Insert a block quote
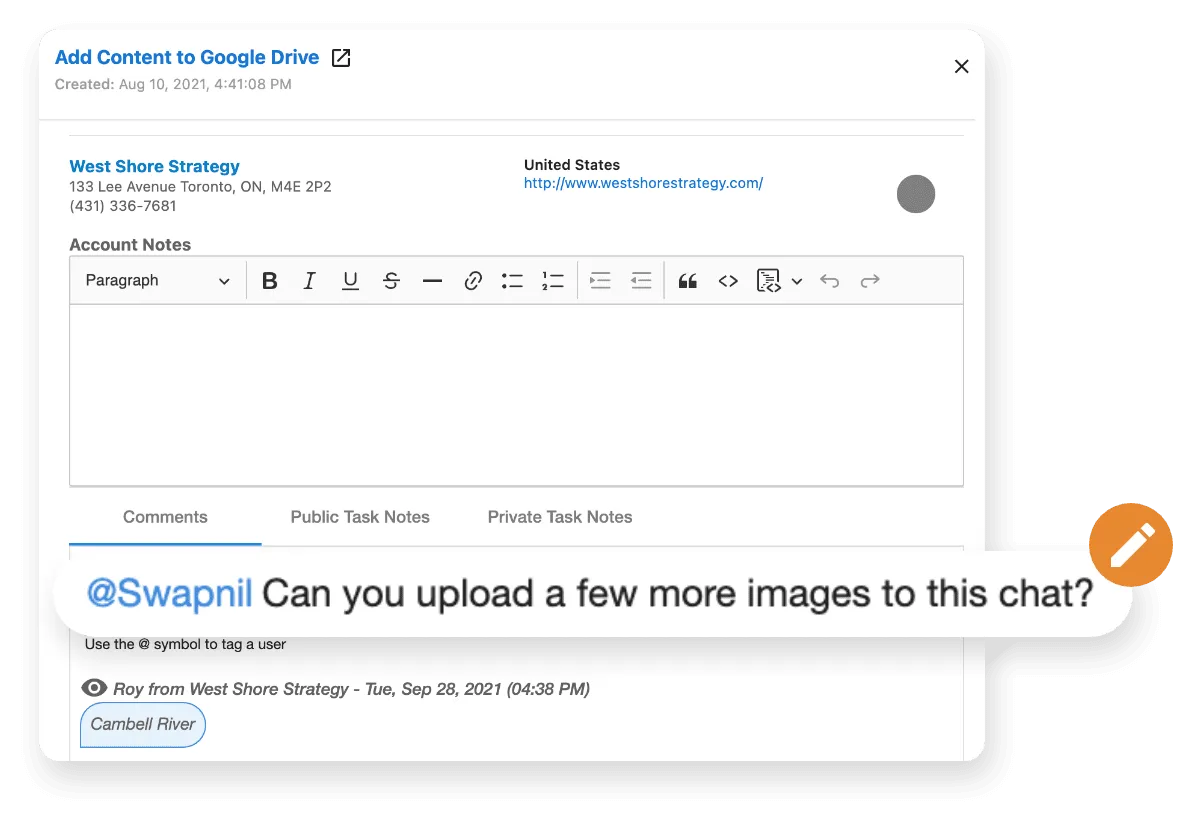The image size is (1184, 822). [x=687, y=281]
